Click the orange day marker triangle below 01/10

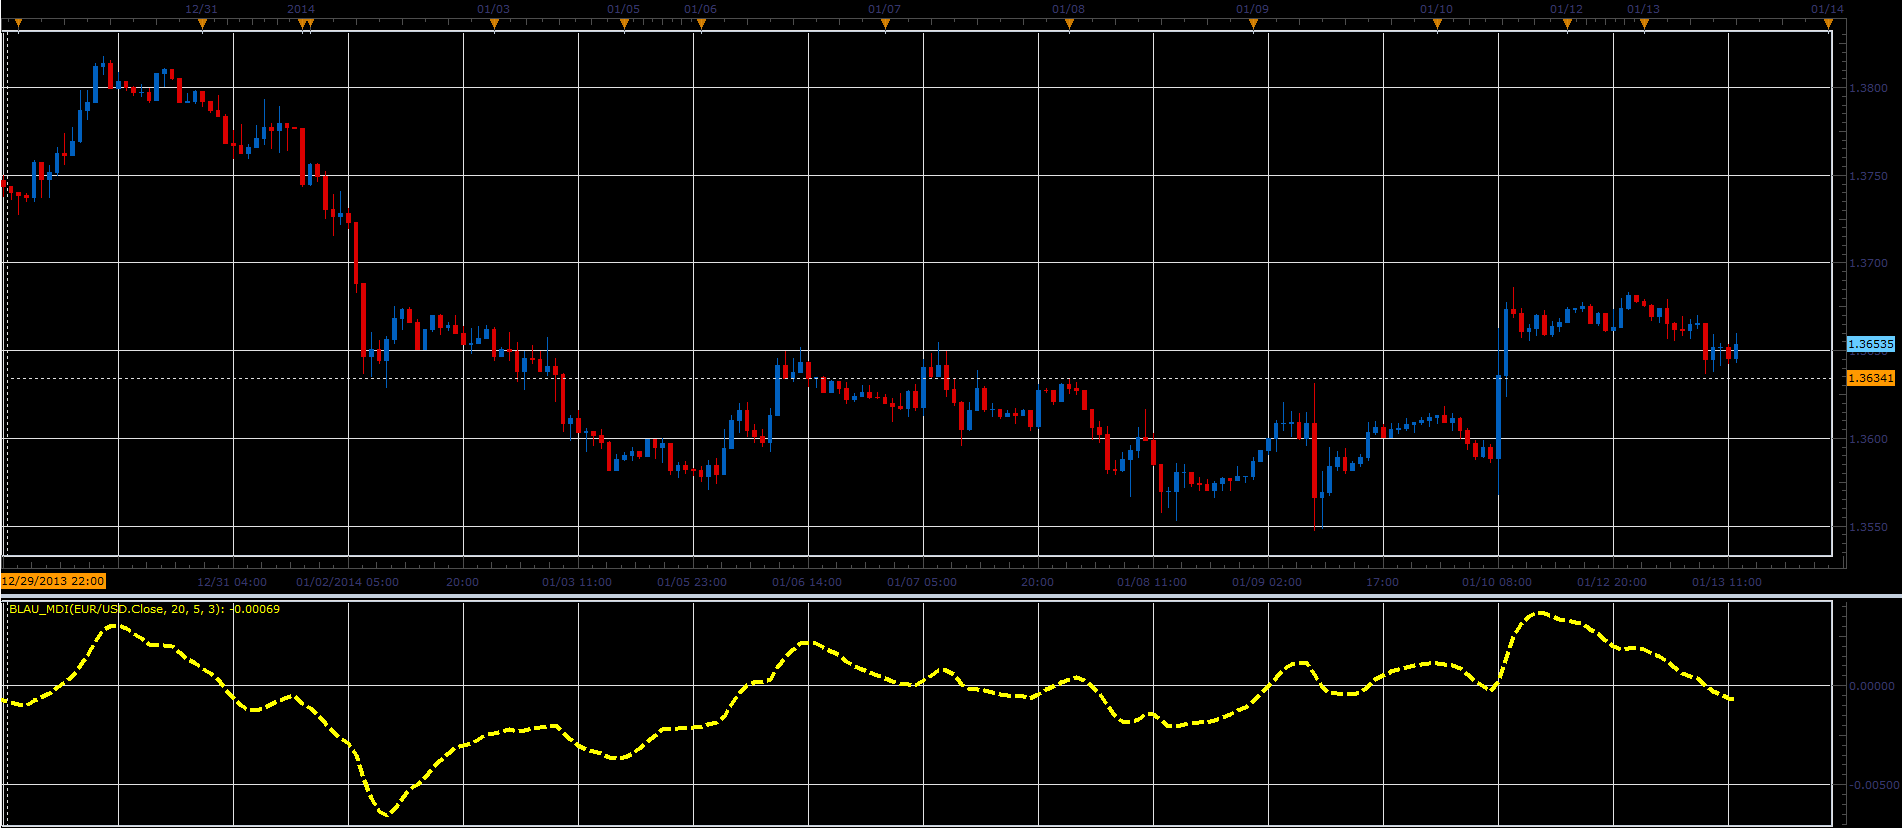coord(1437,25)
